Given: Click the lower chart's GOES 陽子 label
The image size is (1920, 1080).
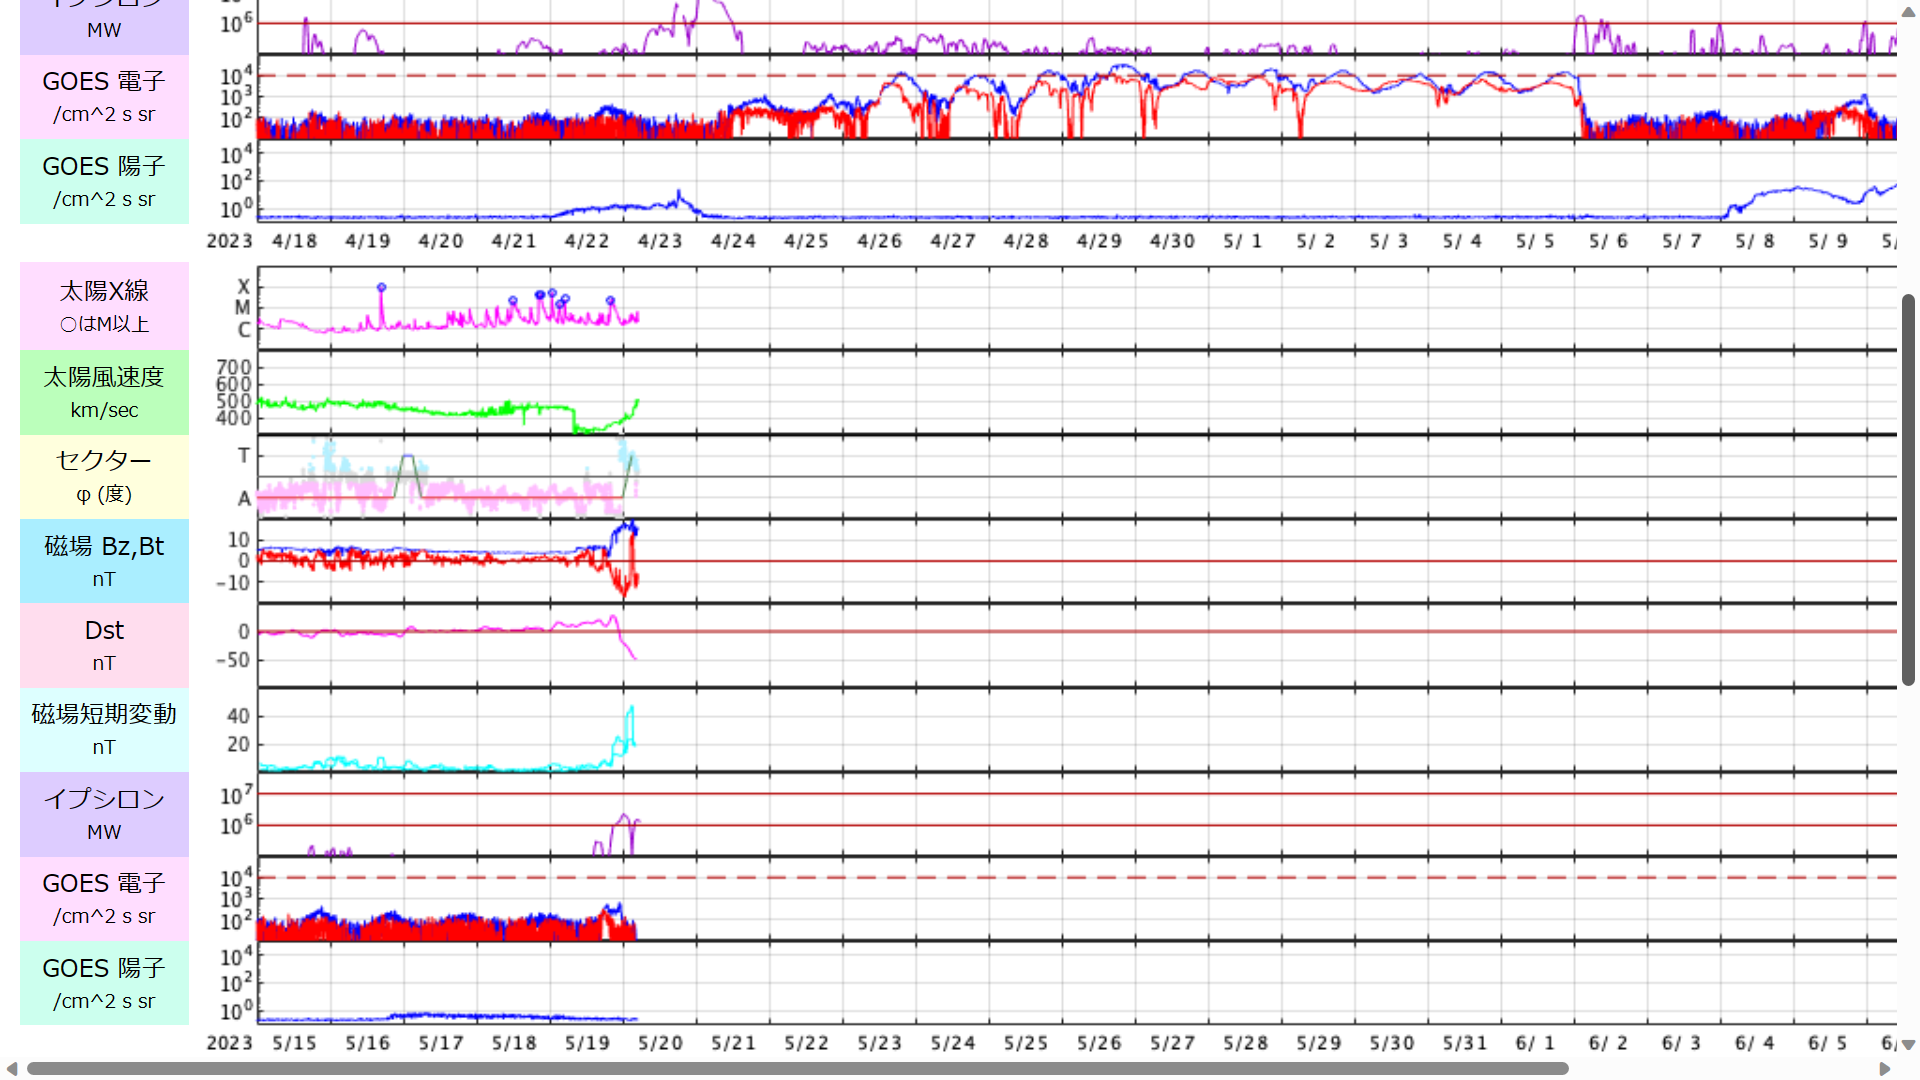Looking at the screenshot, I should point(104,983).
